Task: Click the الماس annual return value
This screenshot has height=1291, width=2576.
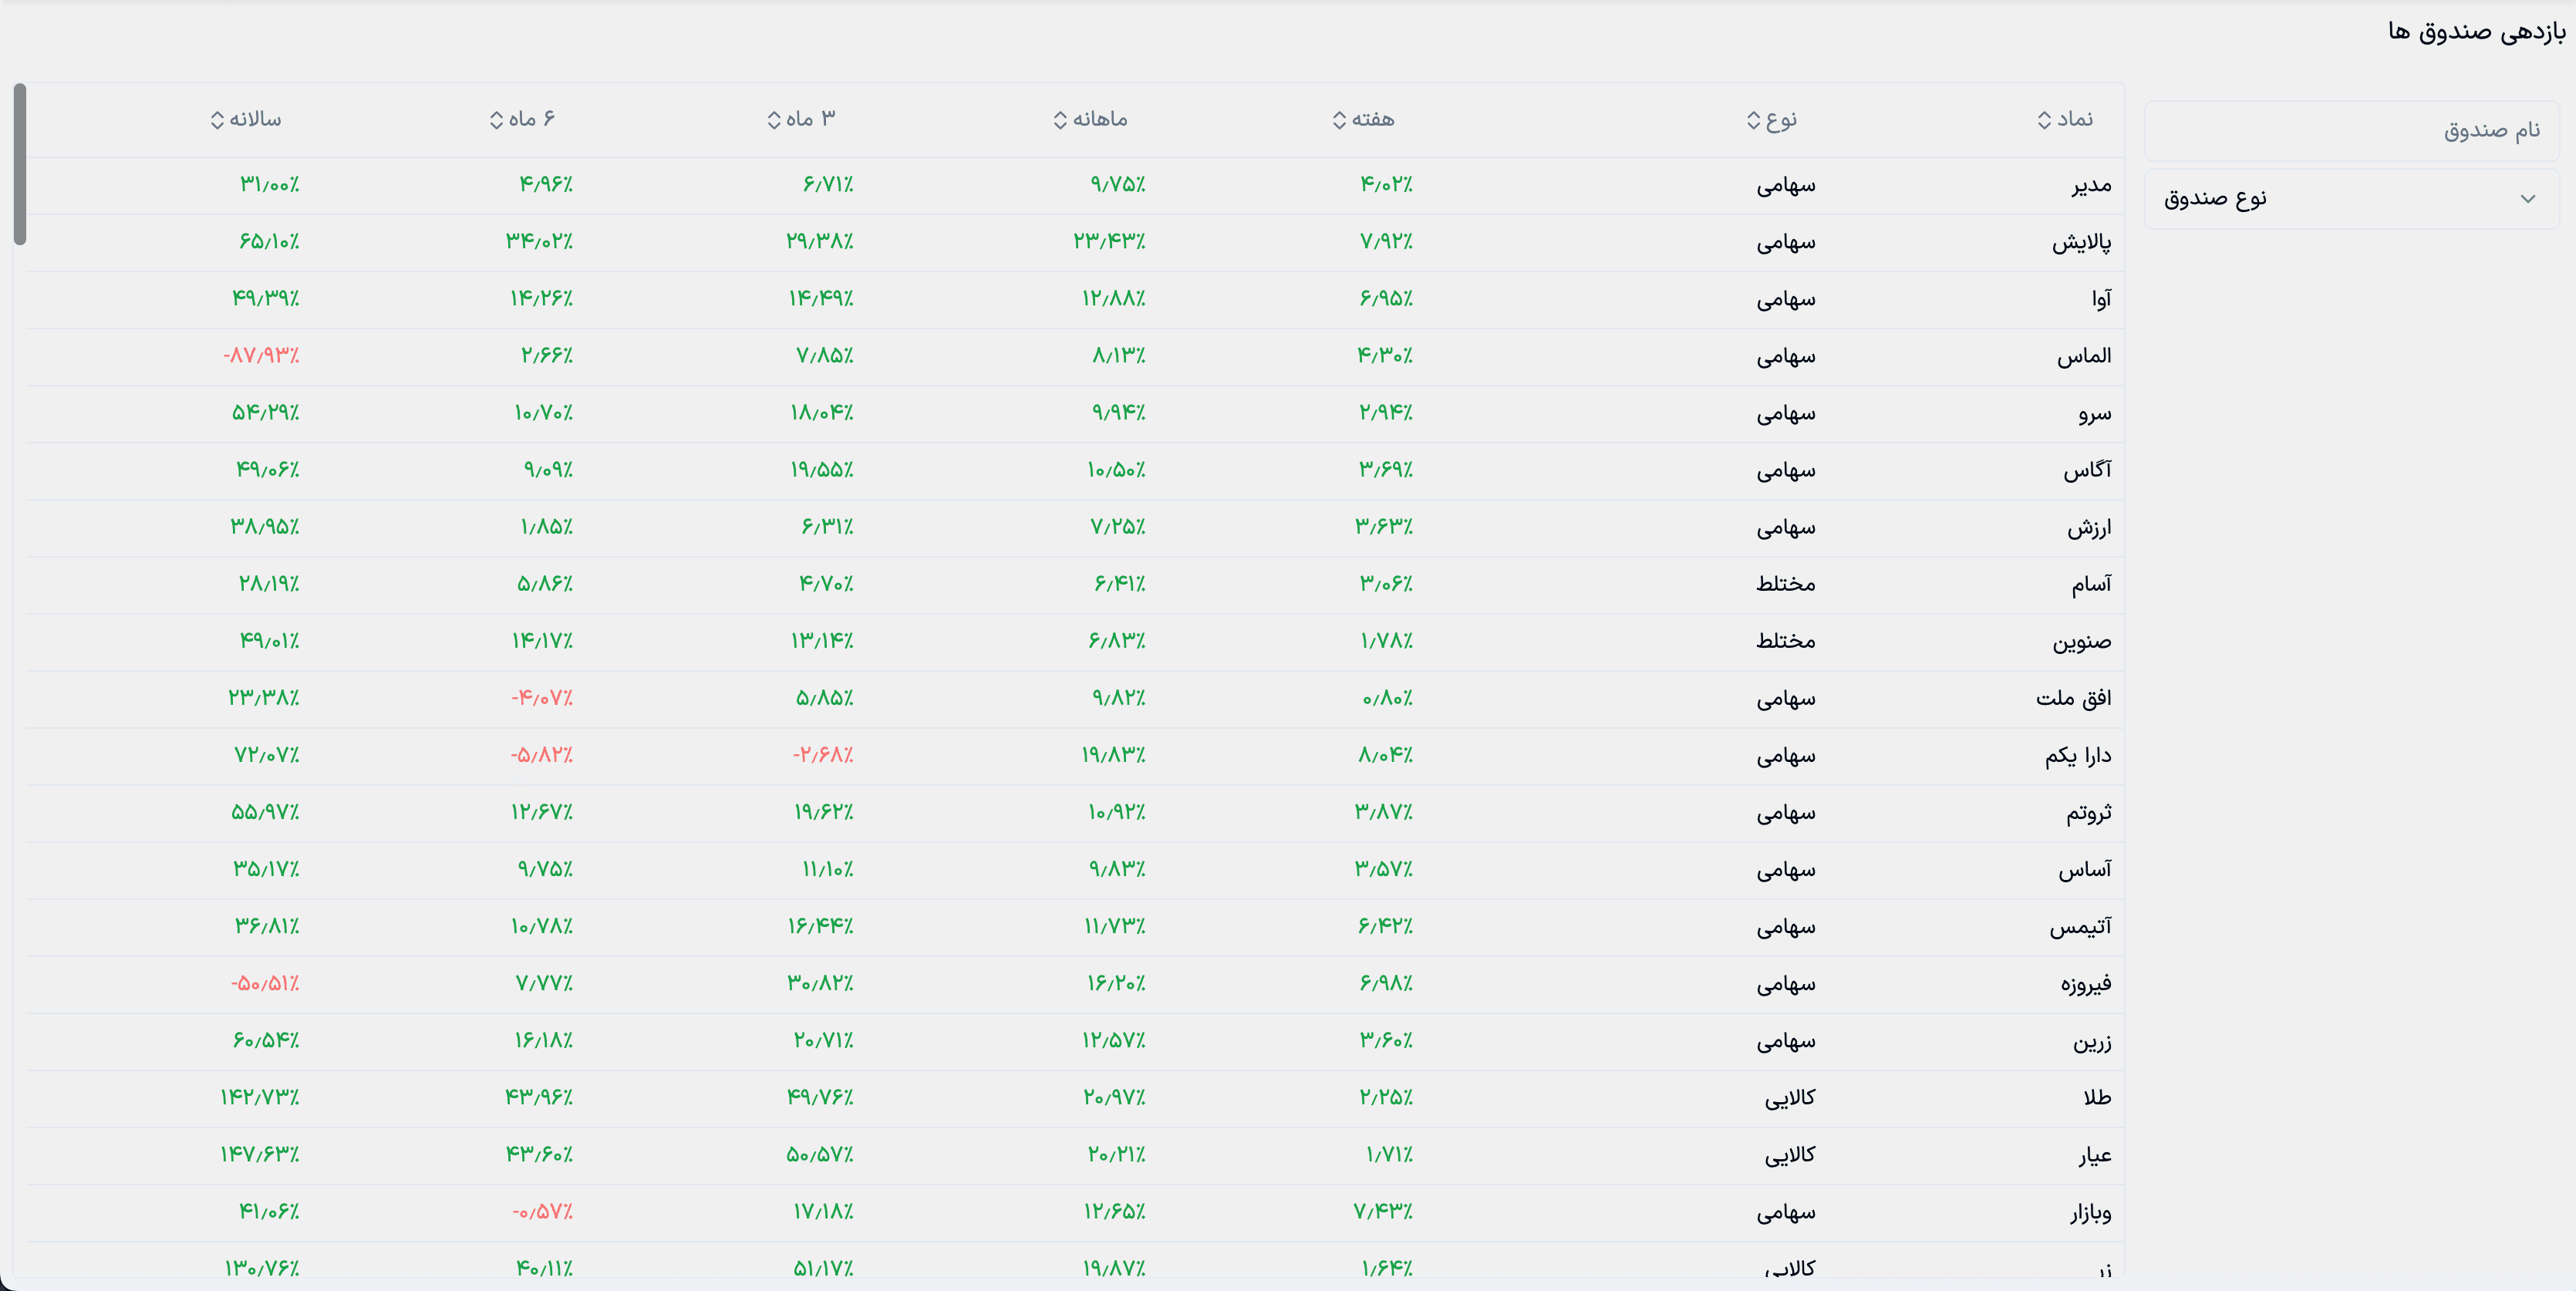Action: pos(261,356)
